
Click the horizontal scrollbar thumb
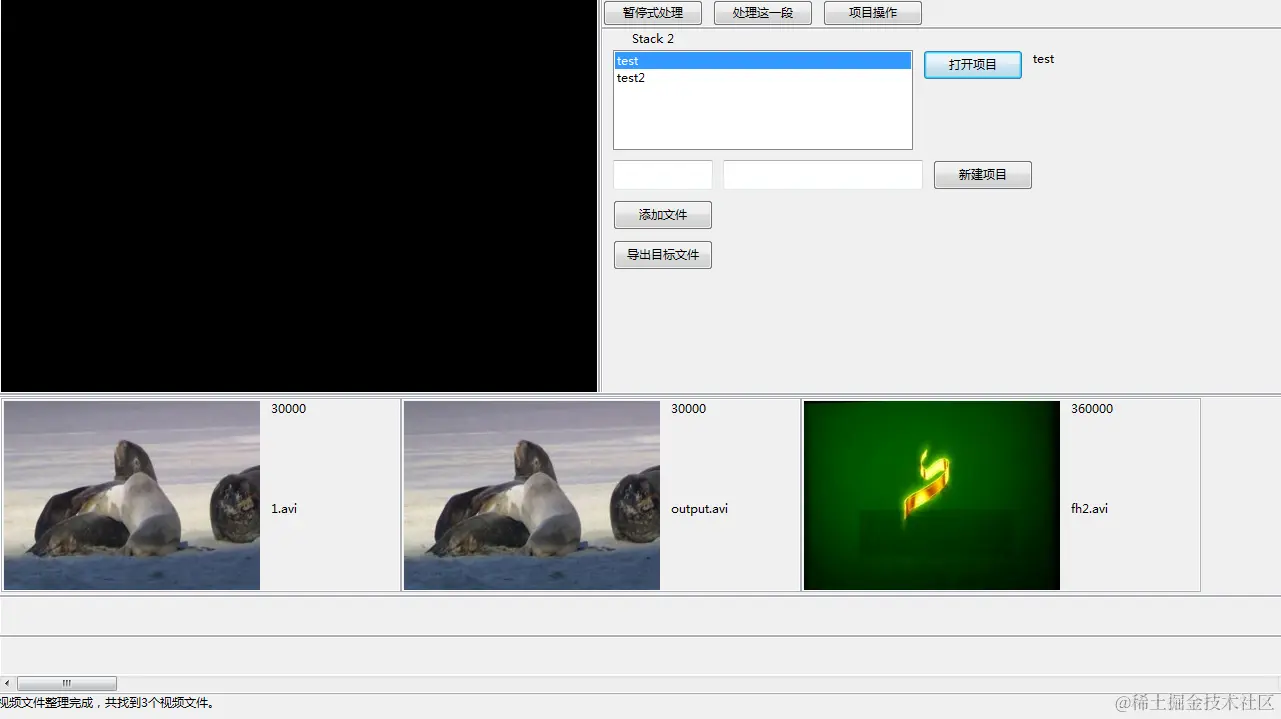click(66, 683)
